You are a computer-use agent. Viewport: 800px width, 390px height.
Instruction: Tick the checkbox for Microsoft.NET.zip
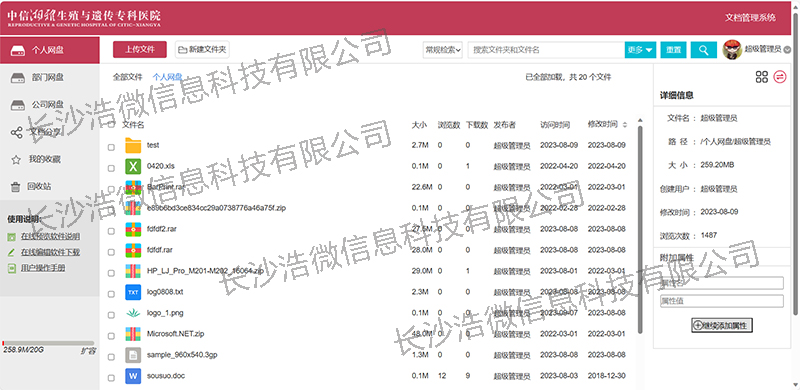tap(111, 336)
